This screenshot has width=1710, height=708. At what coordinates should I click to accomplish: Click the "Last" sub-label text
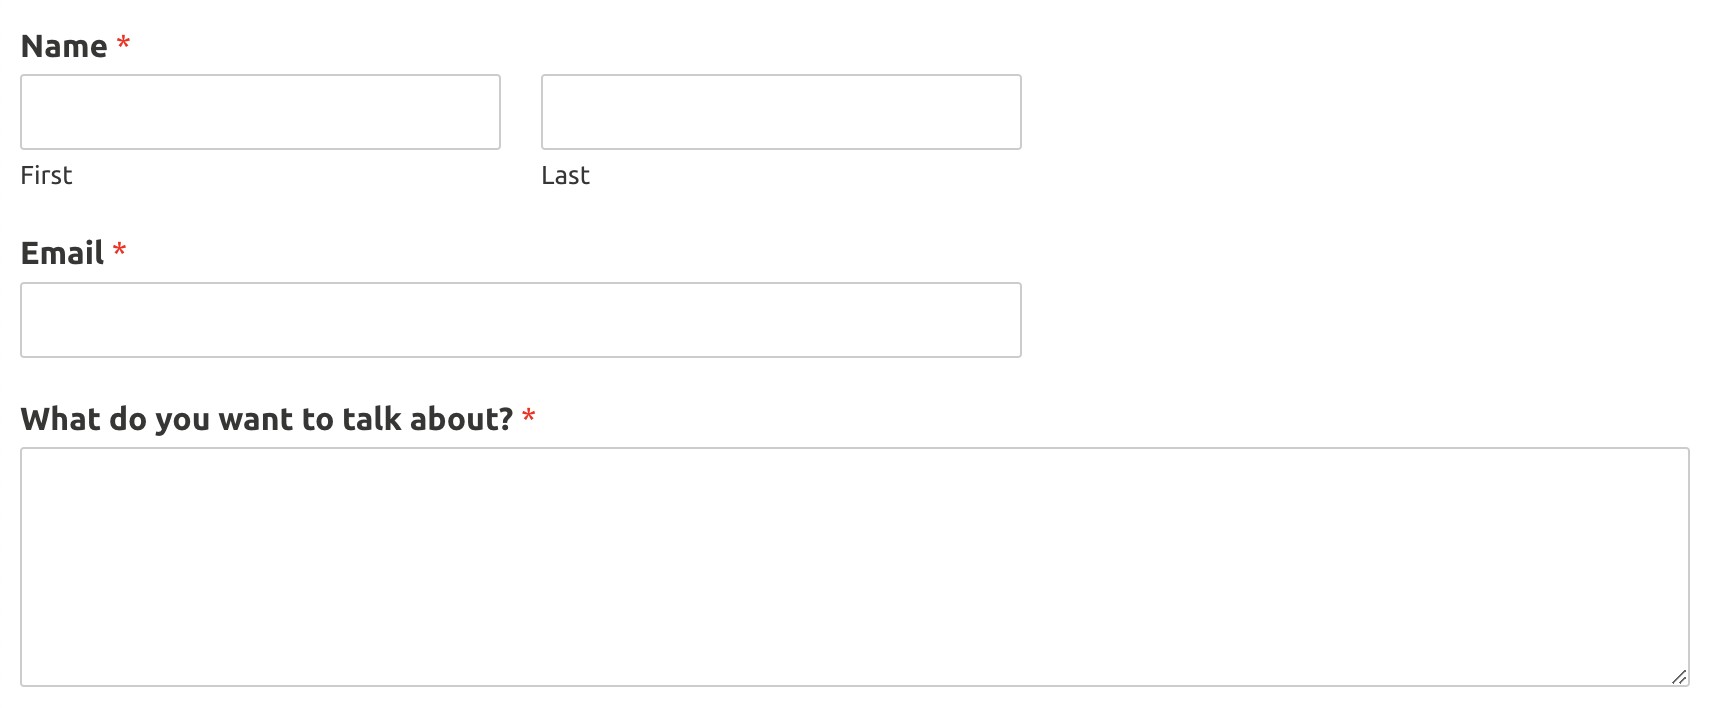click(x=565, y=176)
